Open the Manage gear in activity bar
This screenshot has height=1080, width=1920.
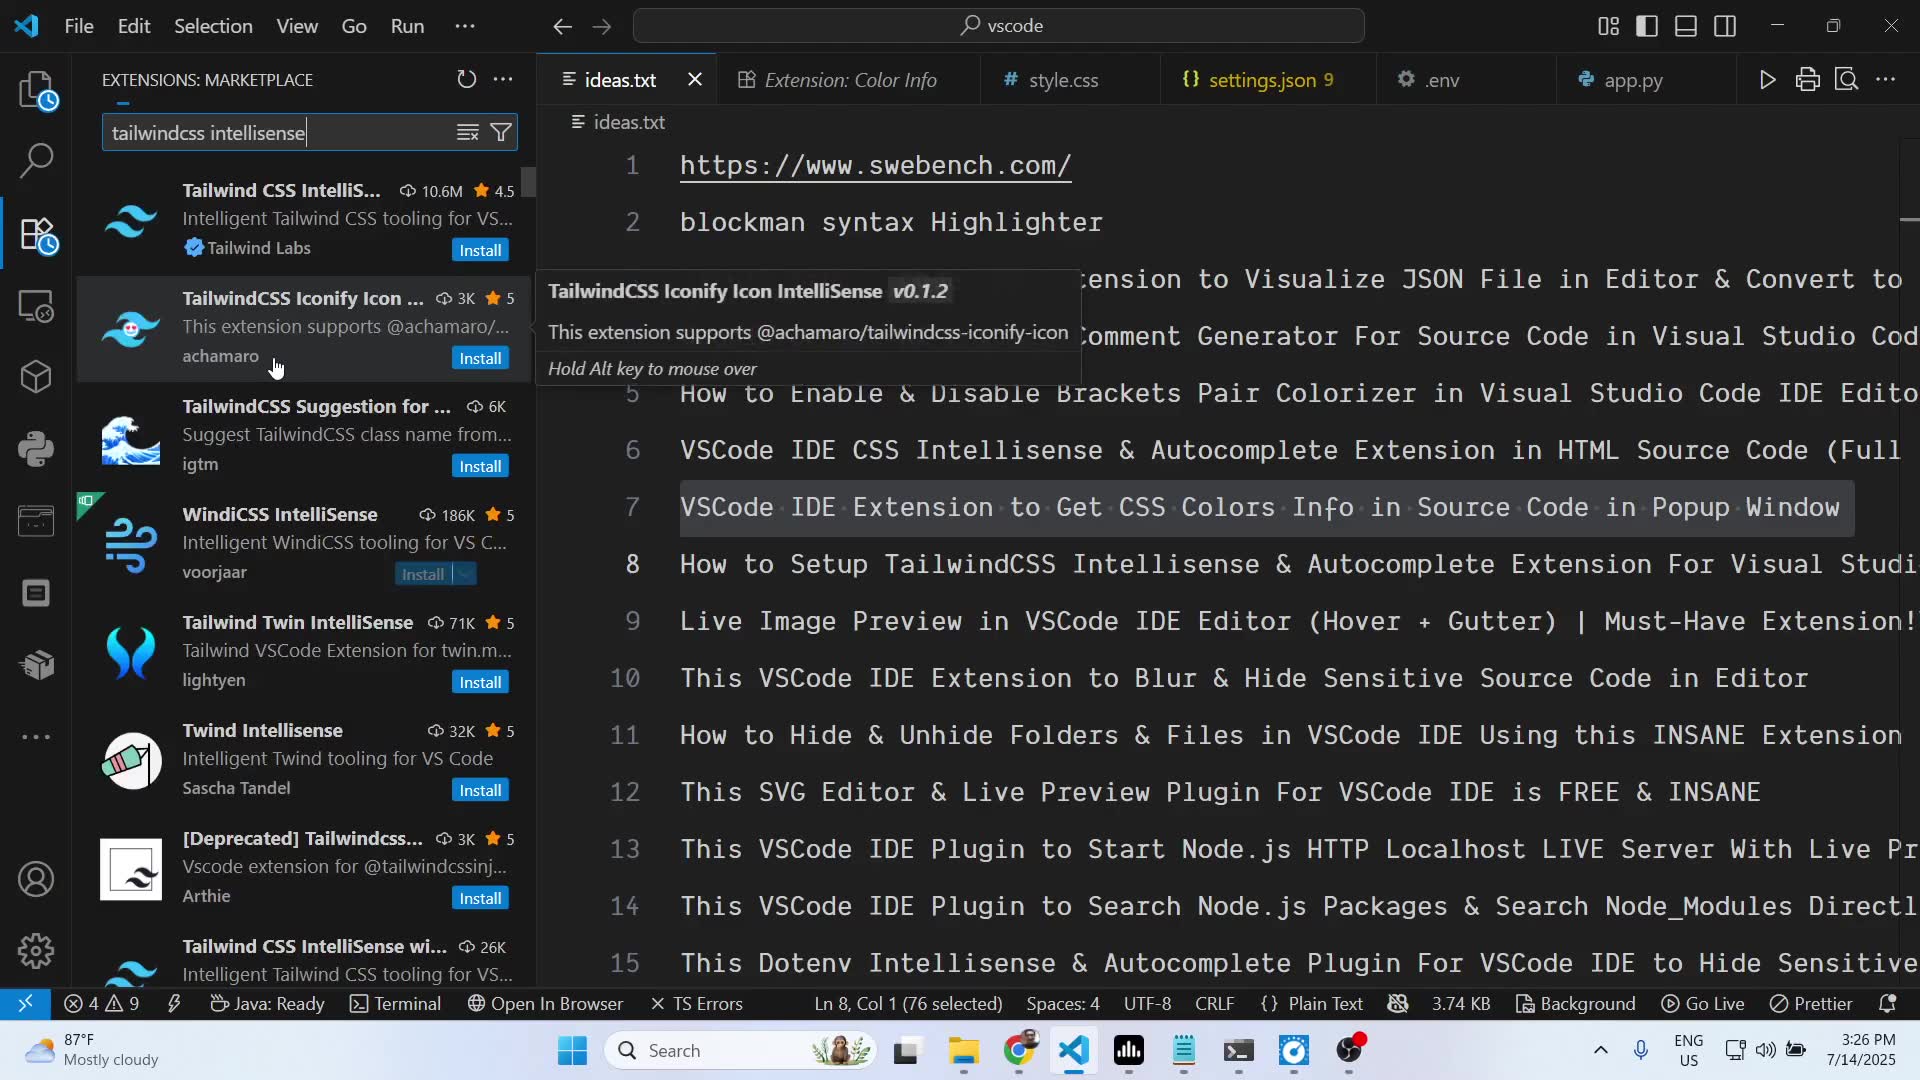[x=37, y=951]
